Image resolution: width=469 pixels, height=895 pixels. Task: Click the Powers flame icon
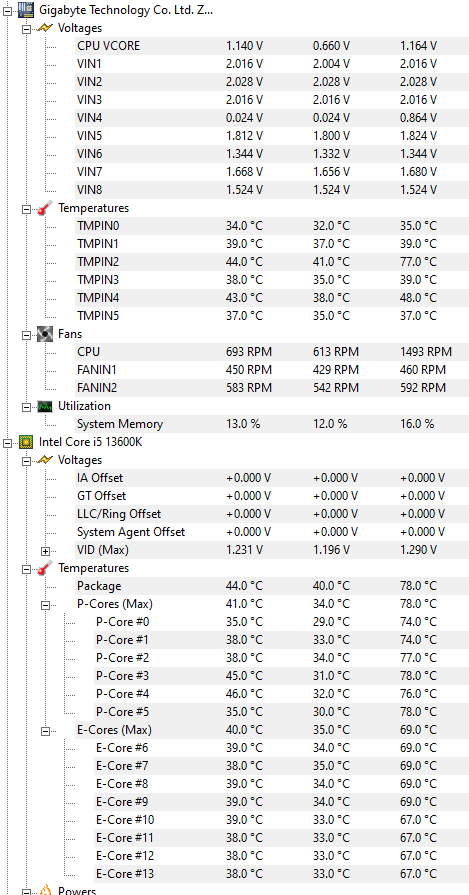[x=45, y=890]
